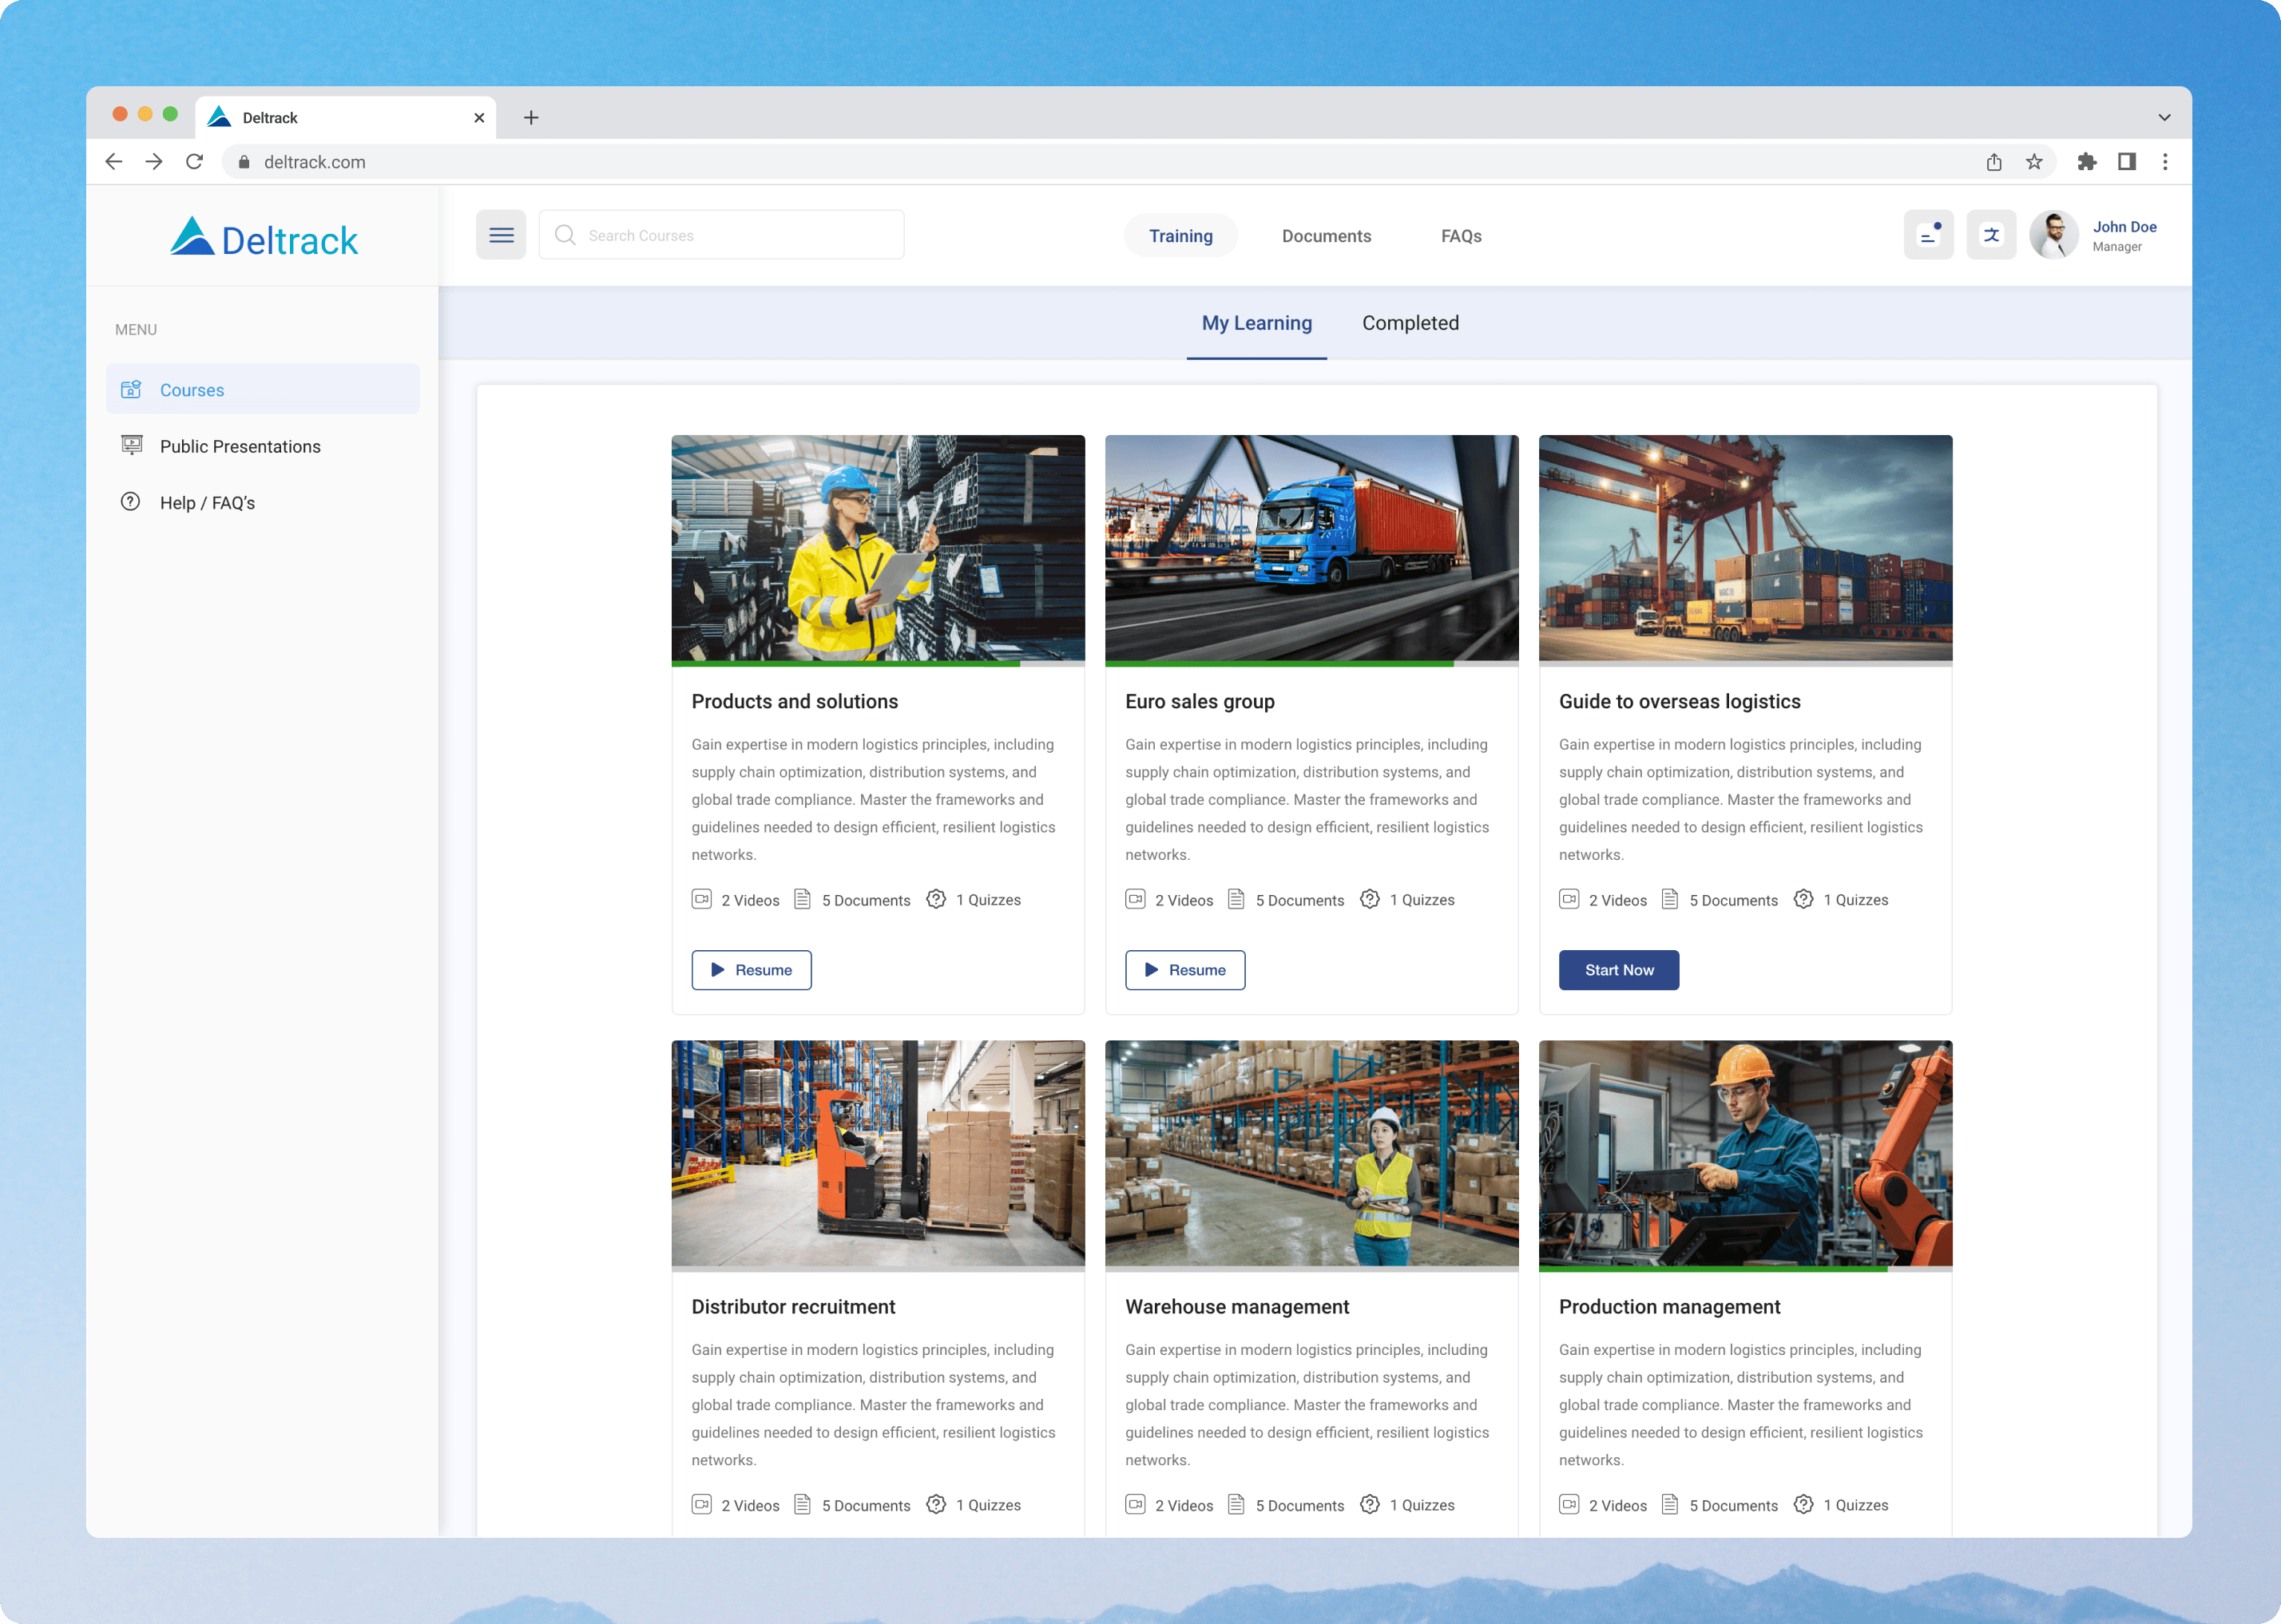This screenshot has width=2281, height=1624.
Task: Resume the Products and solutions course
Action: pyautogui.click(x=751, y=970)
